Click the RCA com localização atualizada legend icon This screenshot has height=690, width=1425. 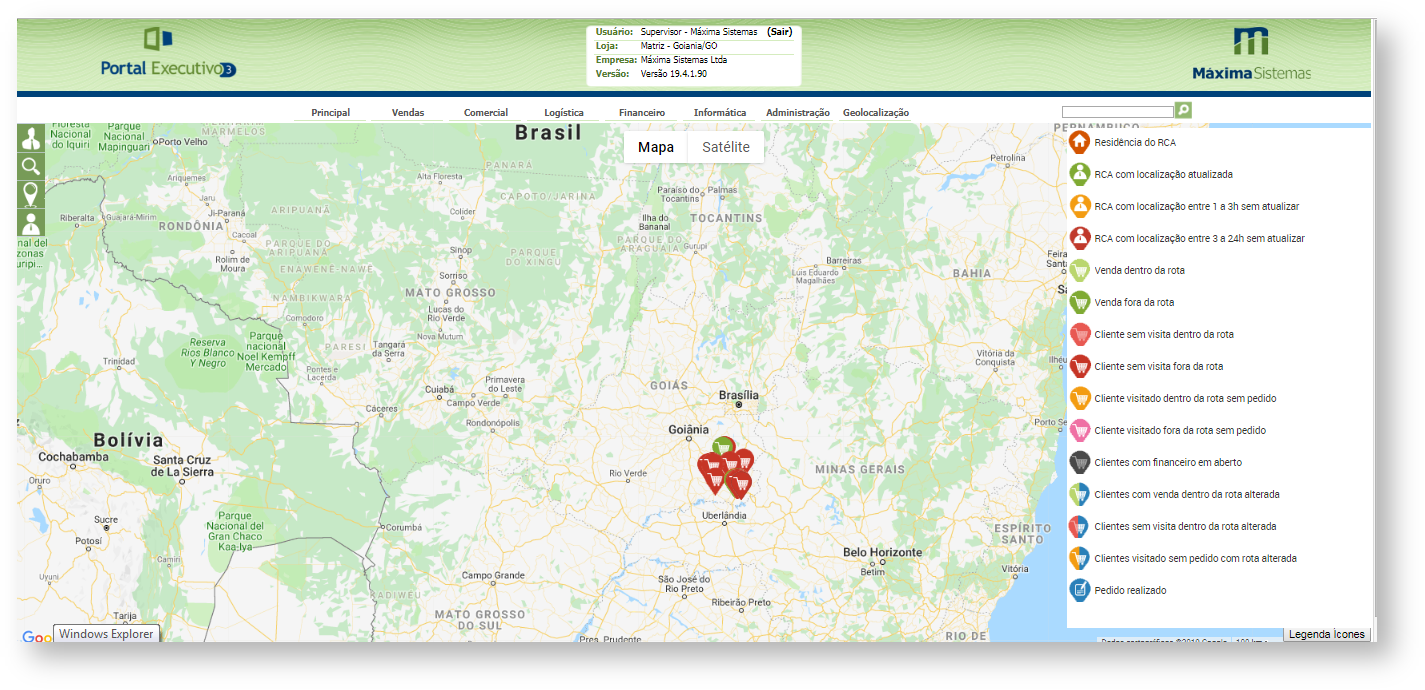point(1079,174)
